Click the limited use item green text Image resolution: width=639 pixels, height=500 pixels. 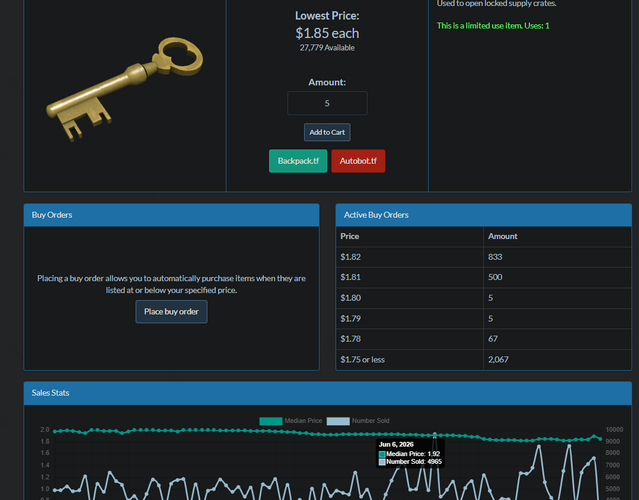click(493, 26)
